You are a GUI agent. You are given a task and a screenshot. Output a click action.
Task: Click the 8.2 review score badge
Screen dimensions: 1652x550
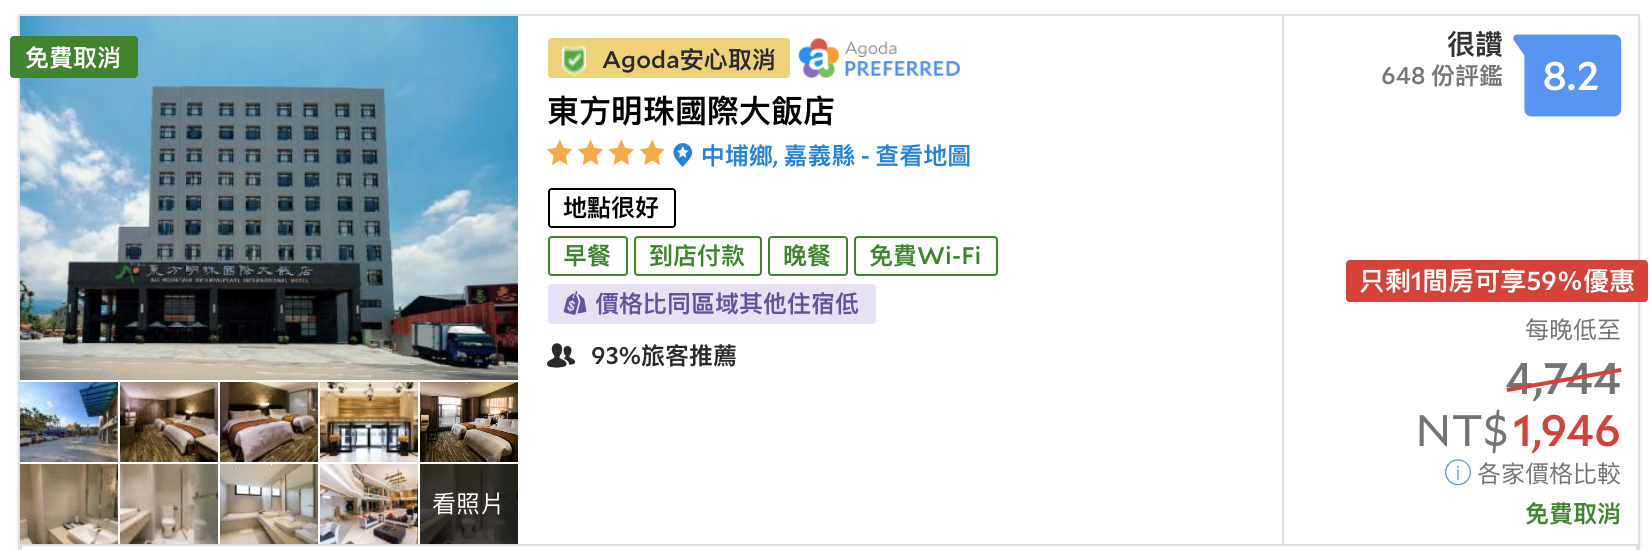click(x=1571, y=76)
